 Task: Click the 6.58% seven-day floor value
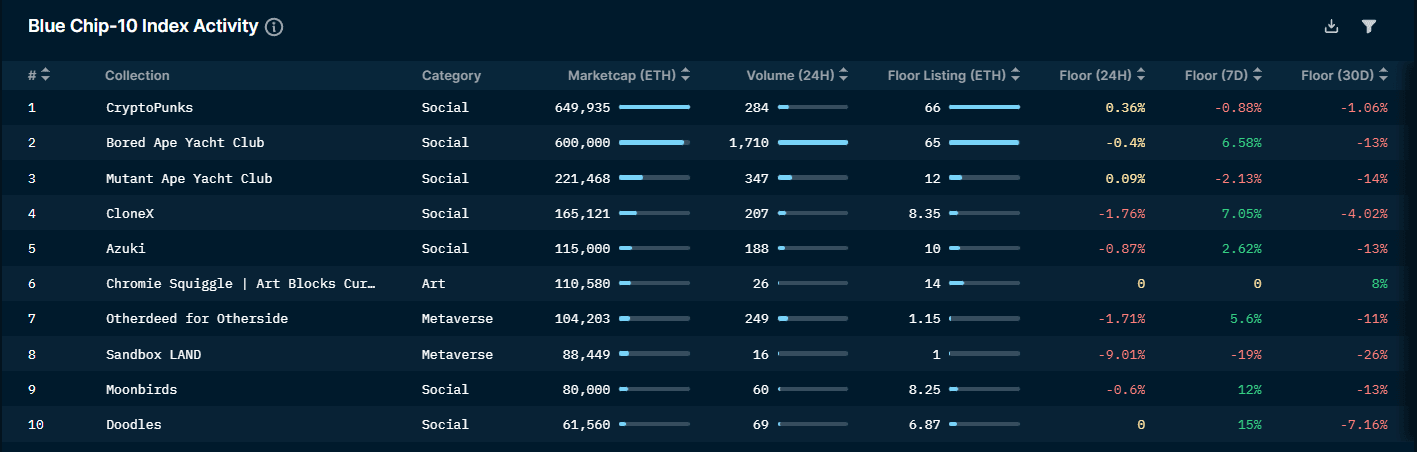coord(1241,143)
